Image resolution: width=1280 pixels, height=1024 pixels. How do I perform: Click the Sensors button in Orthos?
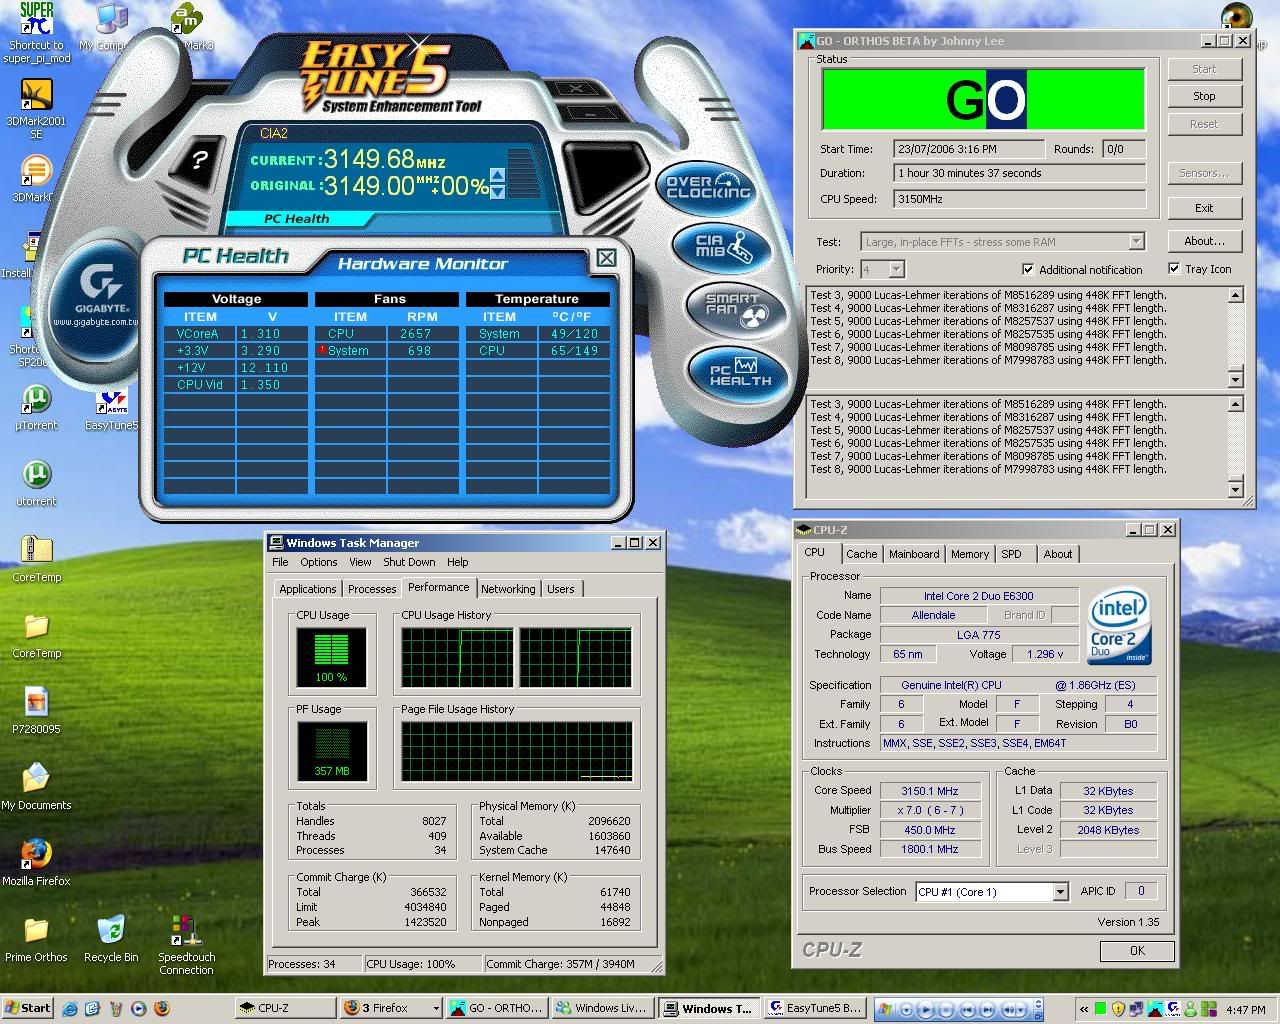1204,173
